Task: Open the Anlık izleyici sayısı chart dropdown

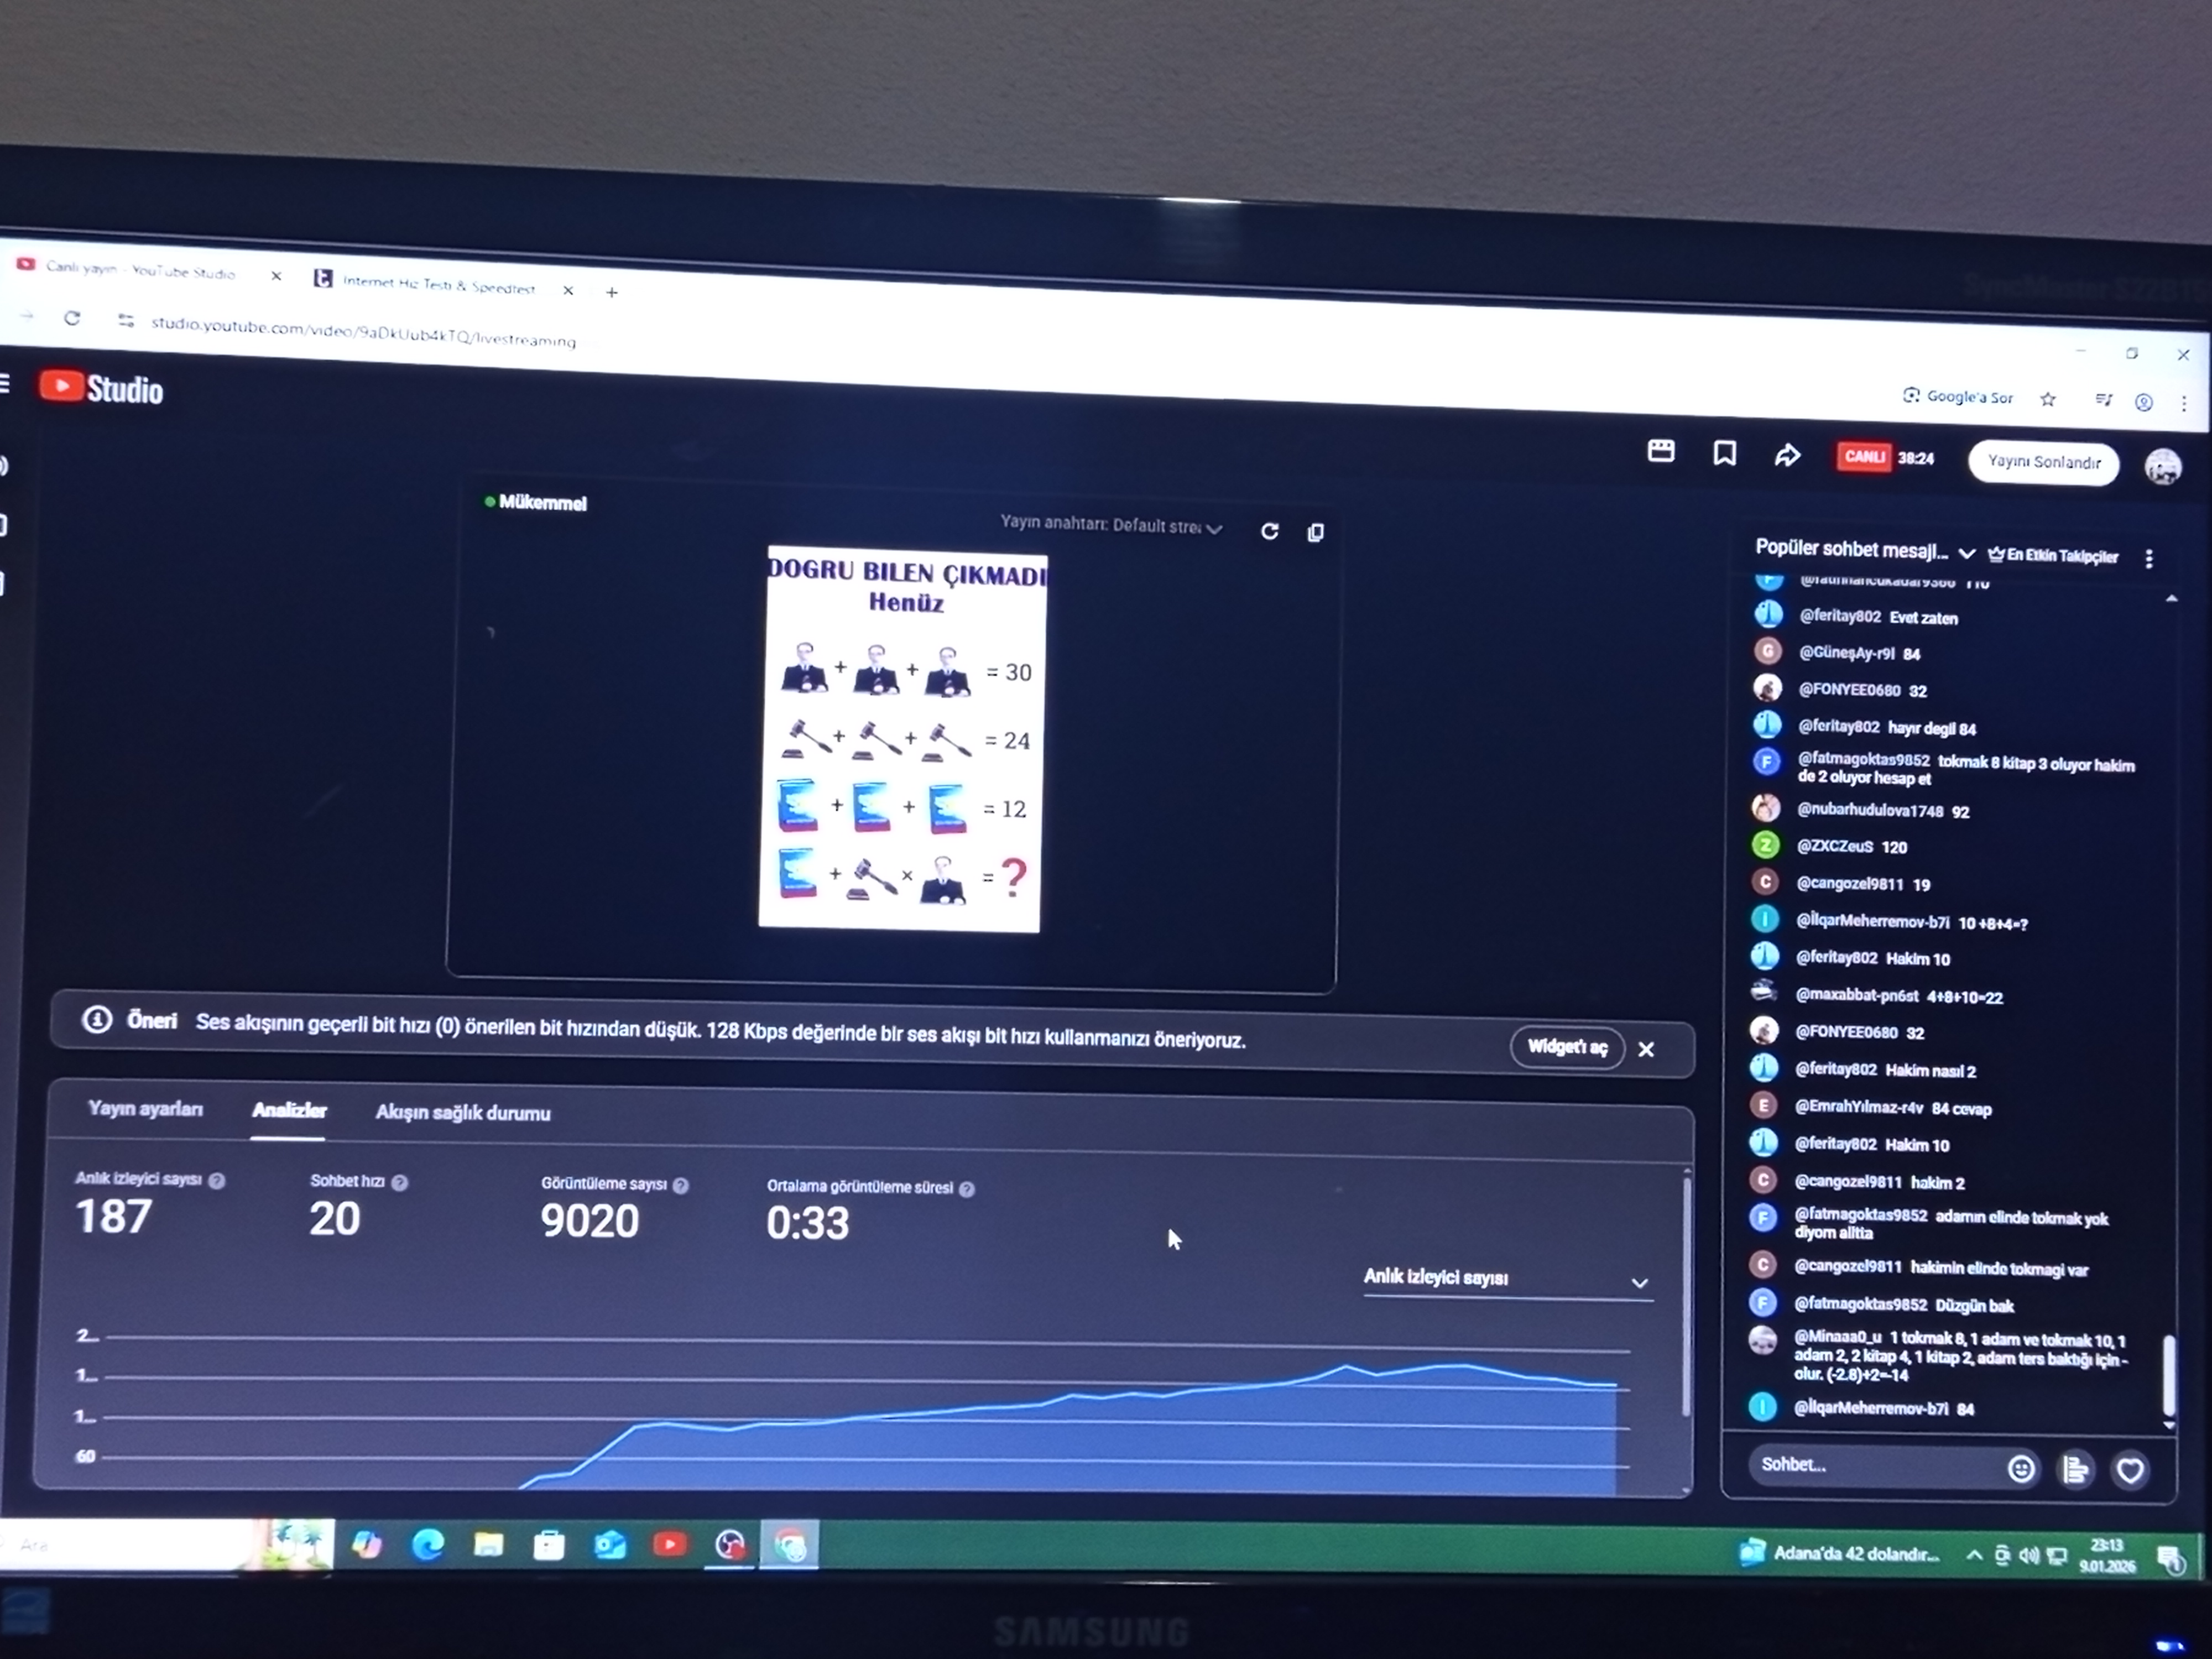Action: coord(1507,1279)
